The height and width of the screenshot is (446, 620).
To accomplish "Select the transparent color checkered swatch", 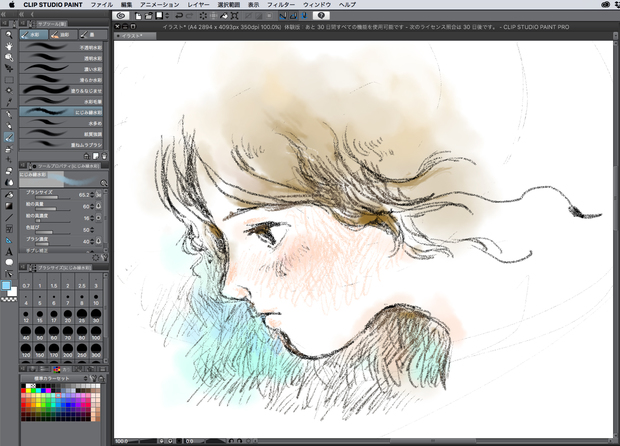I will point(8,299).
